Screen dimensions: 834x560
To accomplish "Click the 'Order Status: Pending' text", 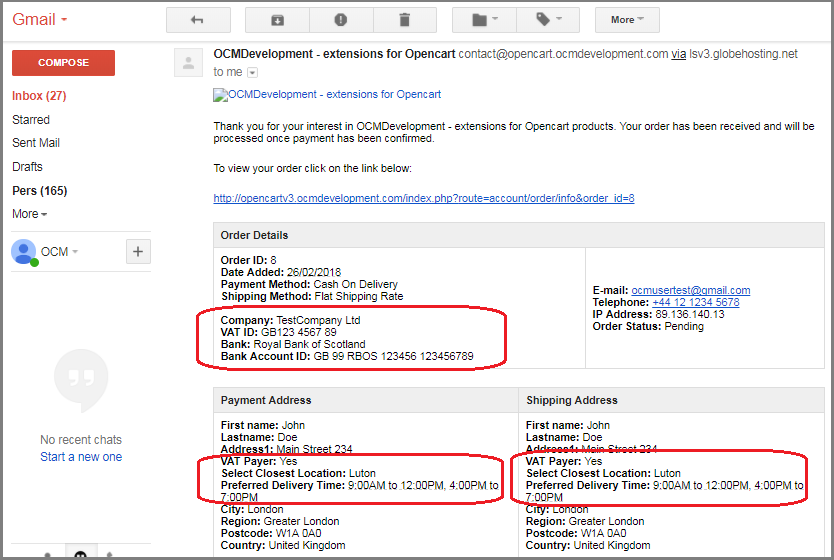I will 648,327.
